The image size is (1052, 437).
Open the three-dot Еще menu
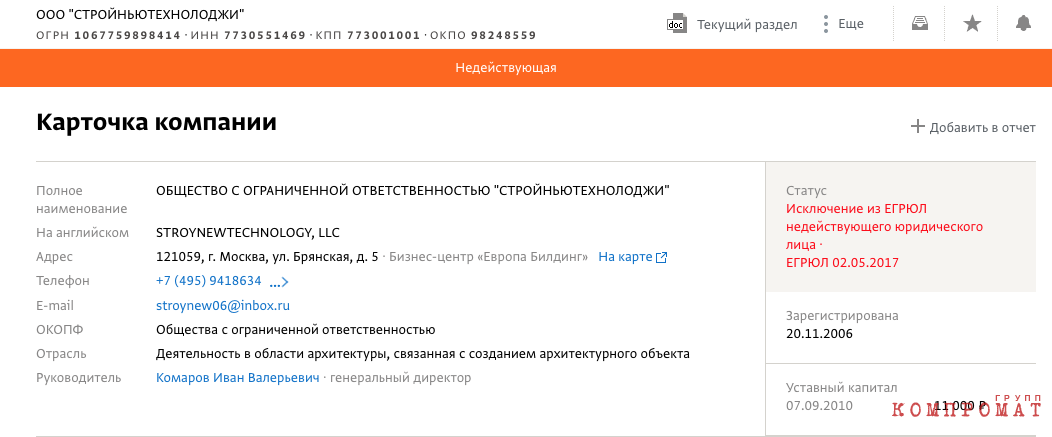tap(825, 24)
